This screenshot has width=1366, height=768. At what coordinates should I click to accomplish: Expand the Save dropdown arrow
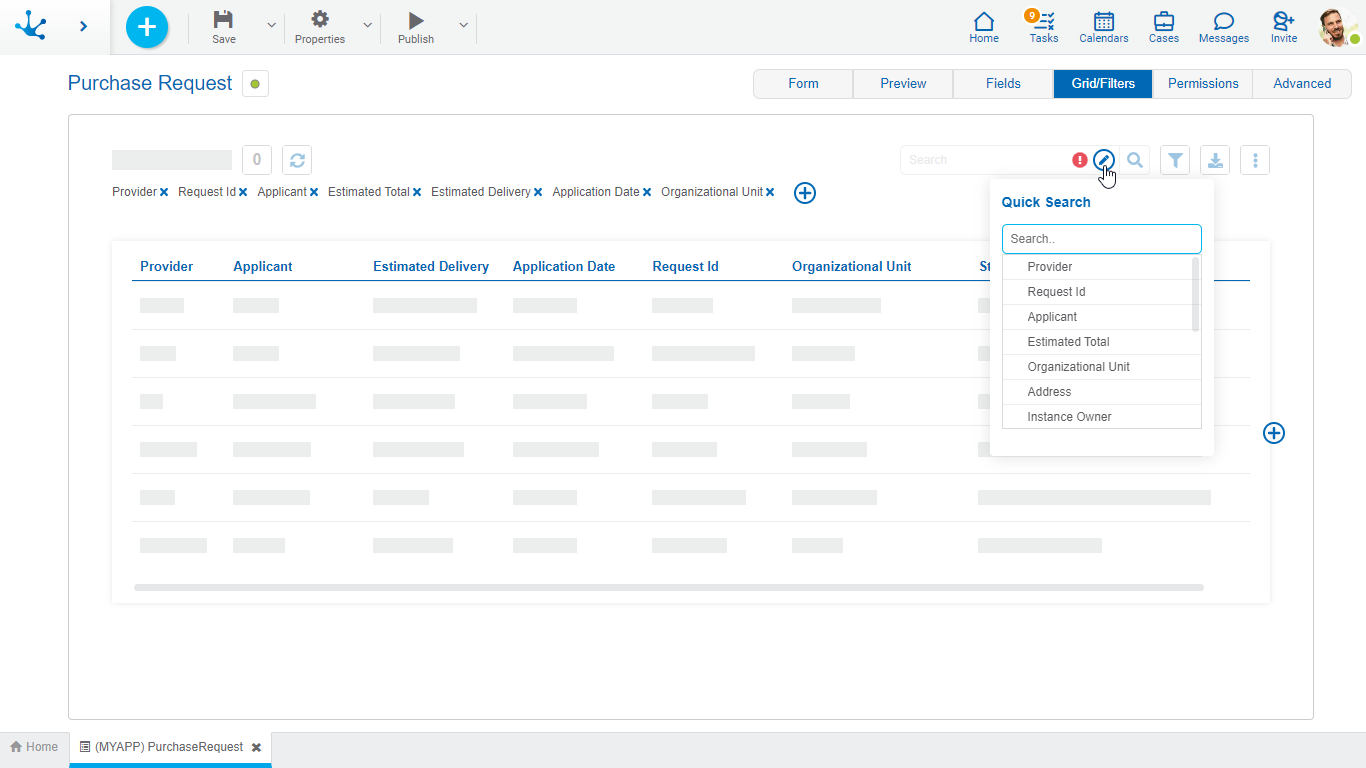coord(271,26)
